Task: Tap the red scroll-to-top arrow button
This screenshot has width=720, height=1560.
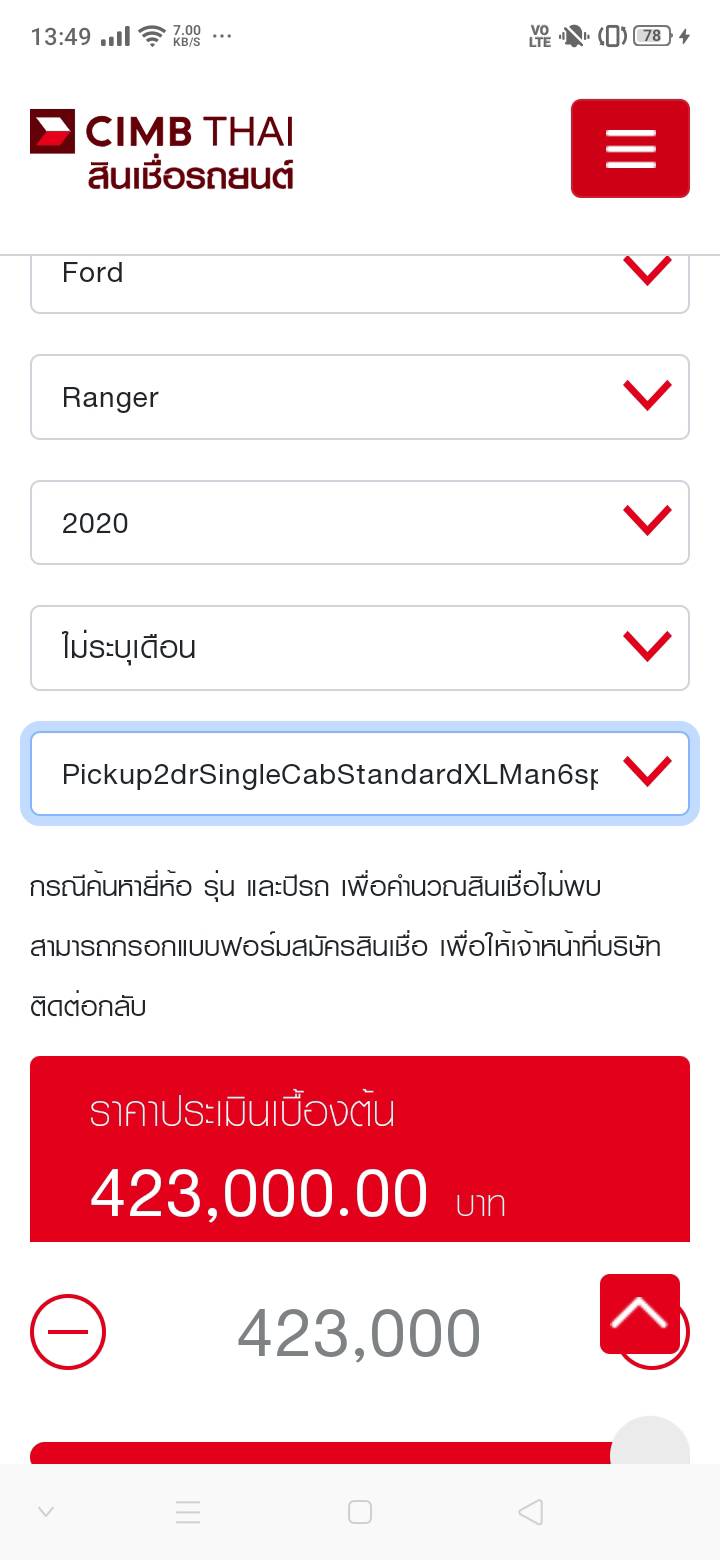Action: click(x=640, y=1313)
